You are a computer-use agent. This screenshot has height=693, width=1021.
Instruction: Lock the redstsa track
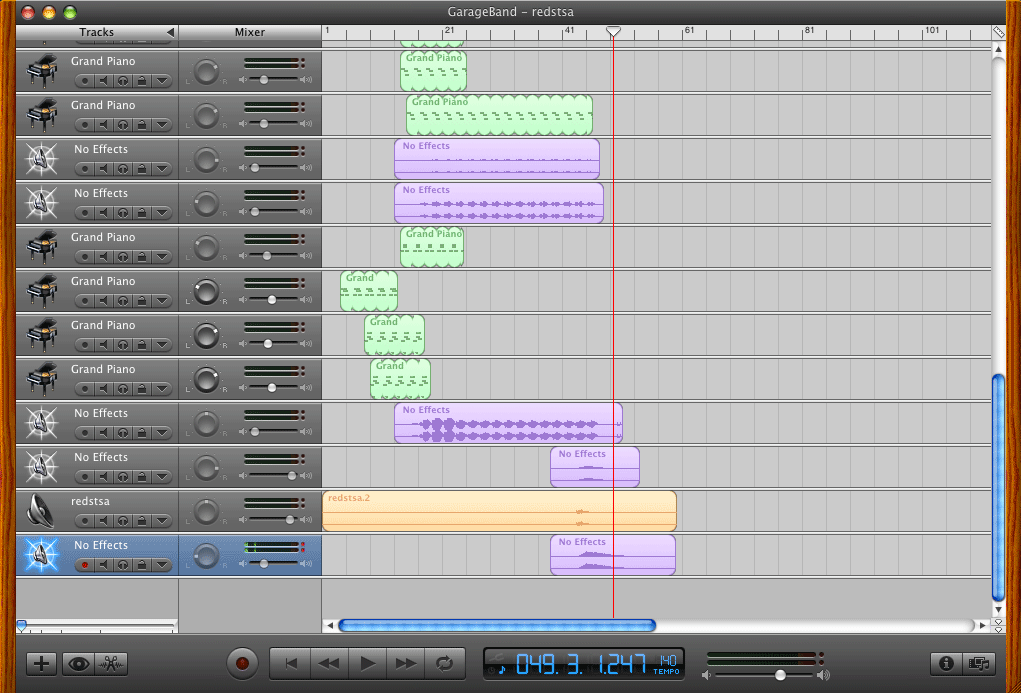(142, 521)
